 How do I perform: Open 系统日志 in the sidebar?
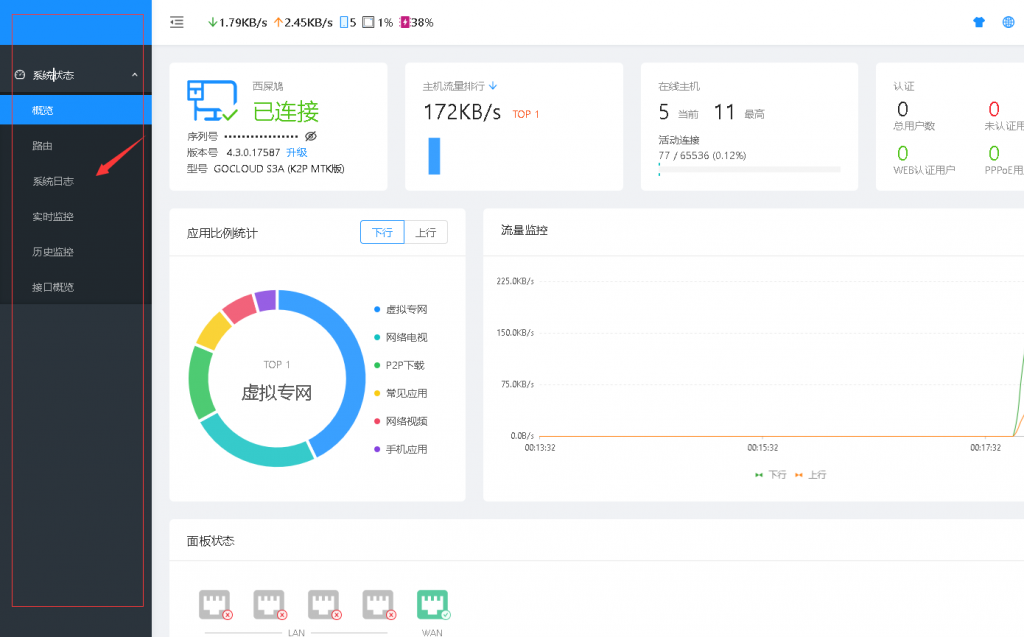[53, 181]
